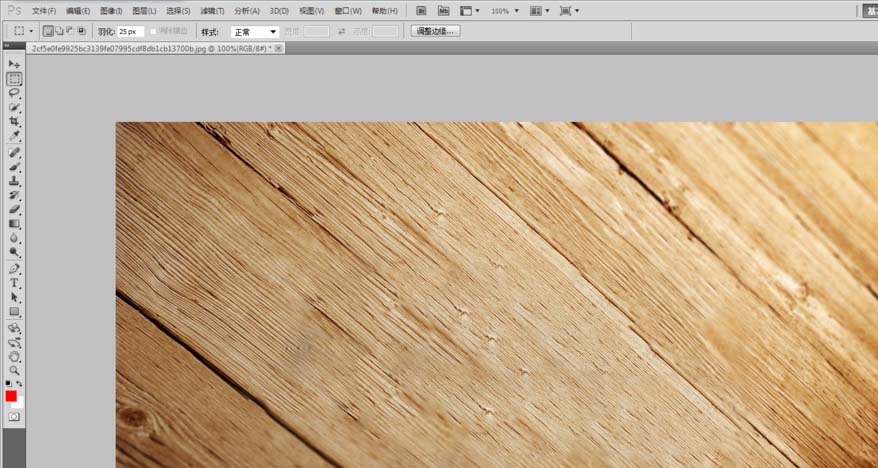878x468 pixels.
Task: Switch to Intersect with selection mode
Action: 82,31
